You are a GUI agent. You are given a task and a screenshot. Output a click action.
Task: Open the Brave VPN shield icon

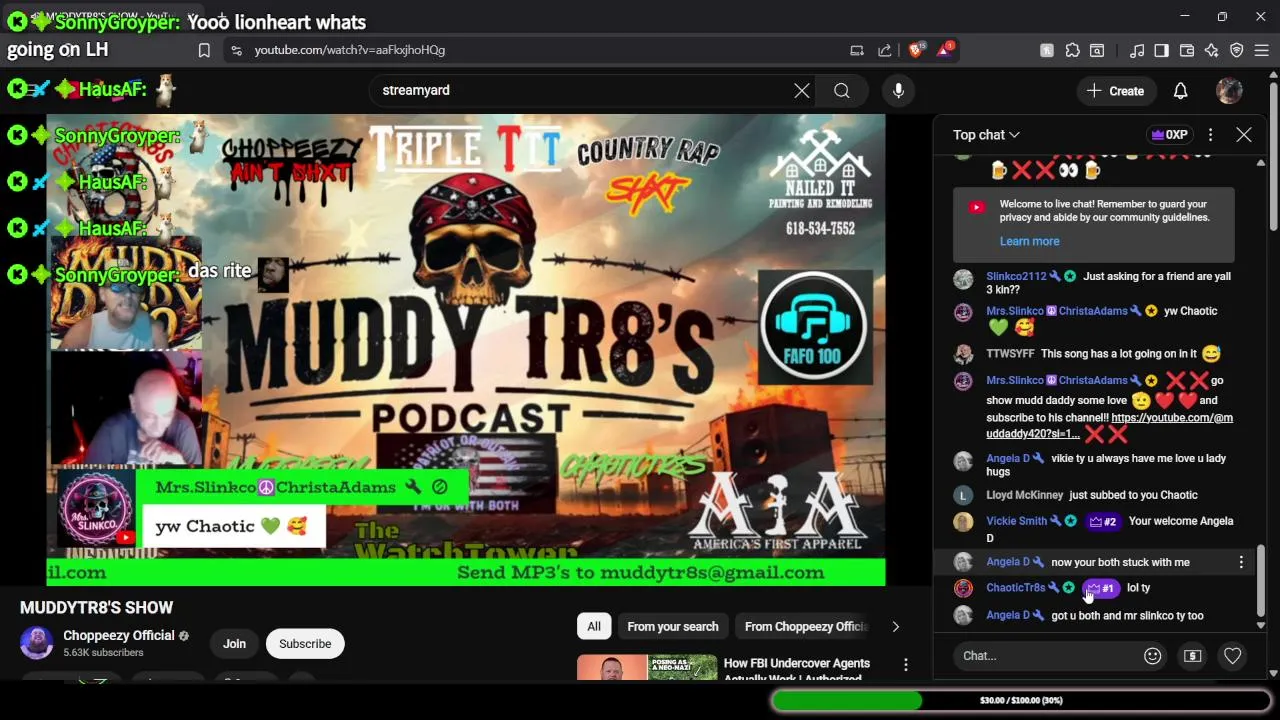point(1236,50)
